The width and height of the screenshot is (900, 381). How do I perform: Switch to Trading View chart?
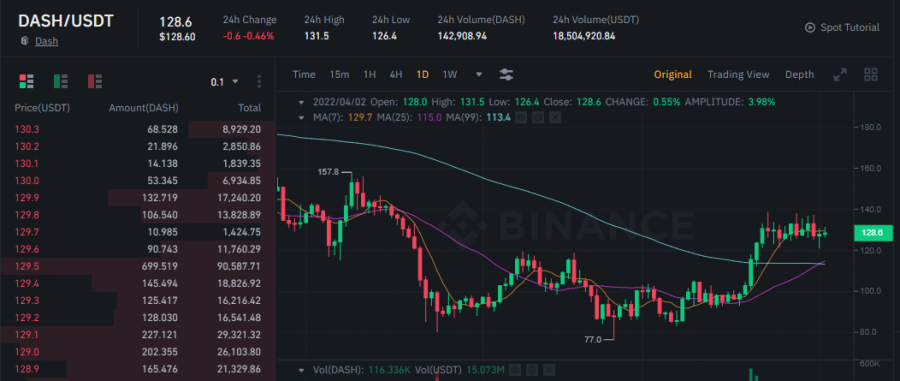(738, 75)
